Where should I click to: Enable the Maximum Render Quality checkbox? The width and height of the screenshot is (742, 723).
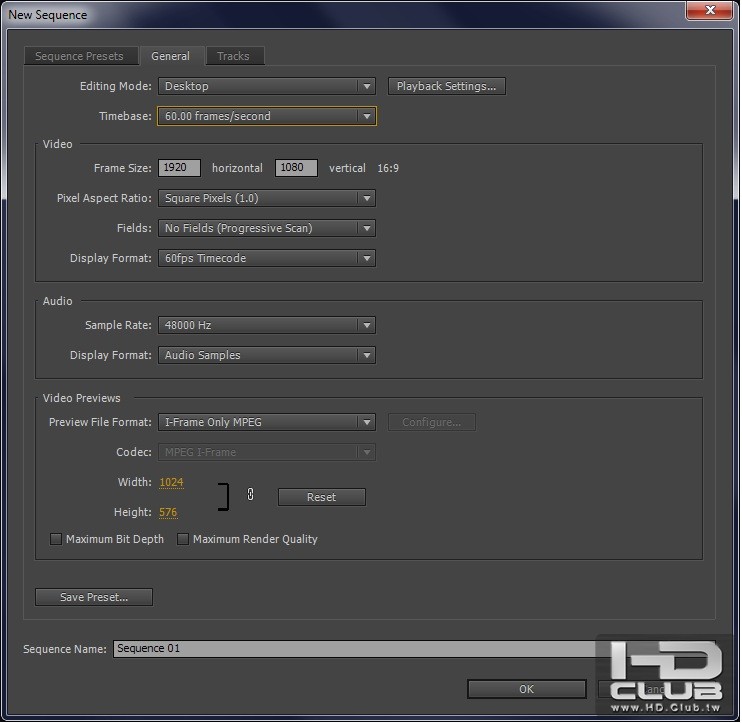[x=183, y=539]
